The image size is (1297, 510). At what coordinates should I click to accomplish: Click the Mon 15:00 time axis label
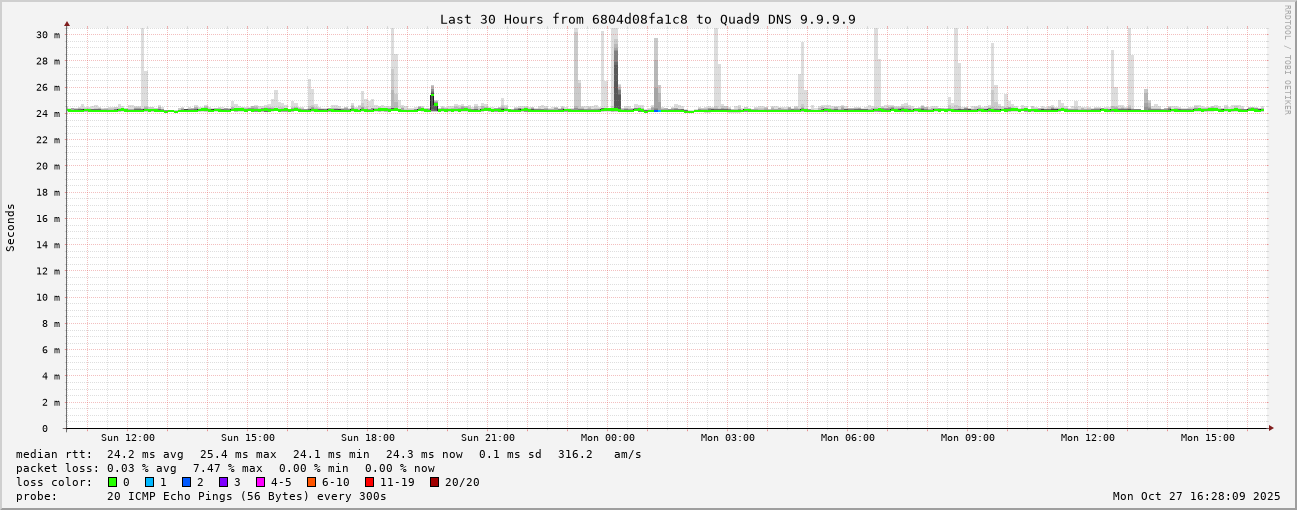click(x=1207, y=438)
